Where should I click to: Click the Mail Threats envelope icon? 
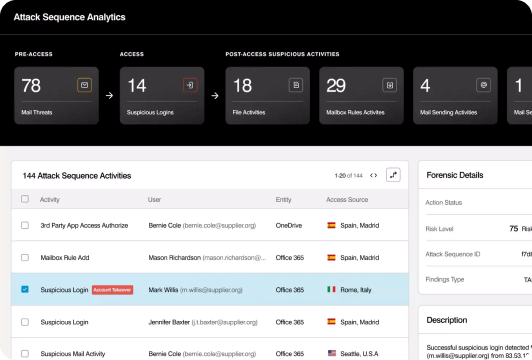tap(84, 85)
